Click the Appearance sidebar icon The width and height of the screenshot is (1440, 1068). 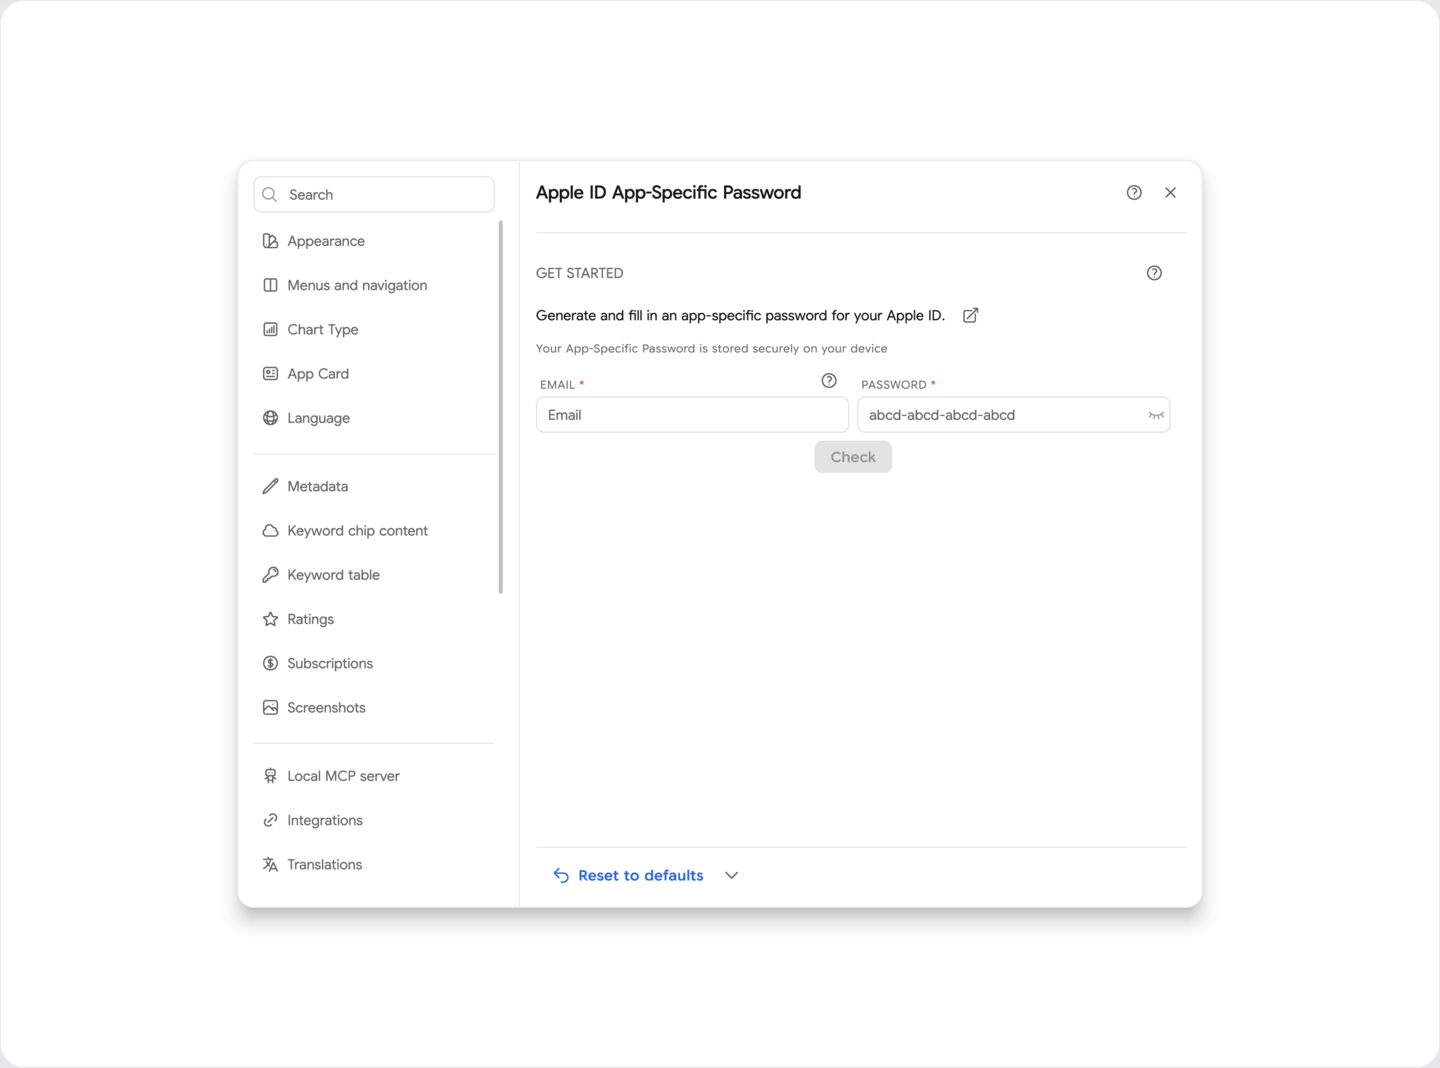tap(270, 241)
